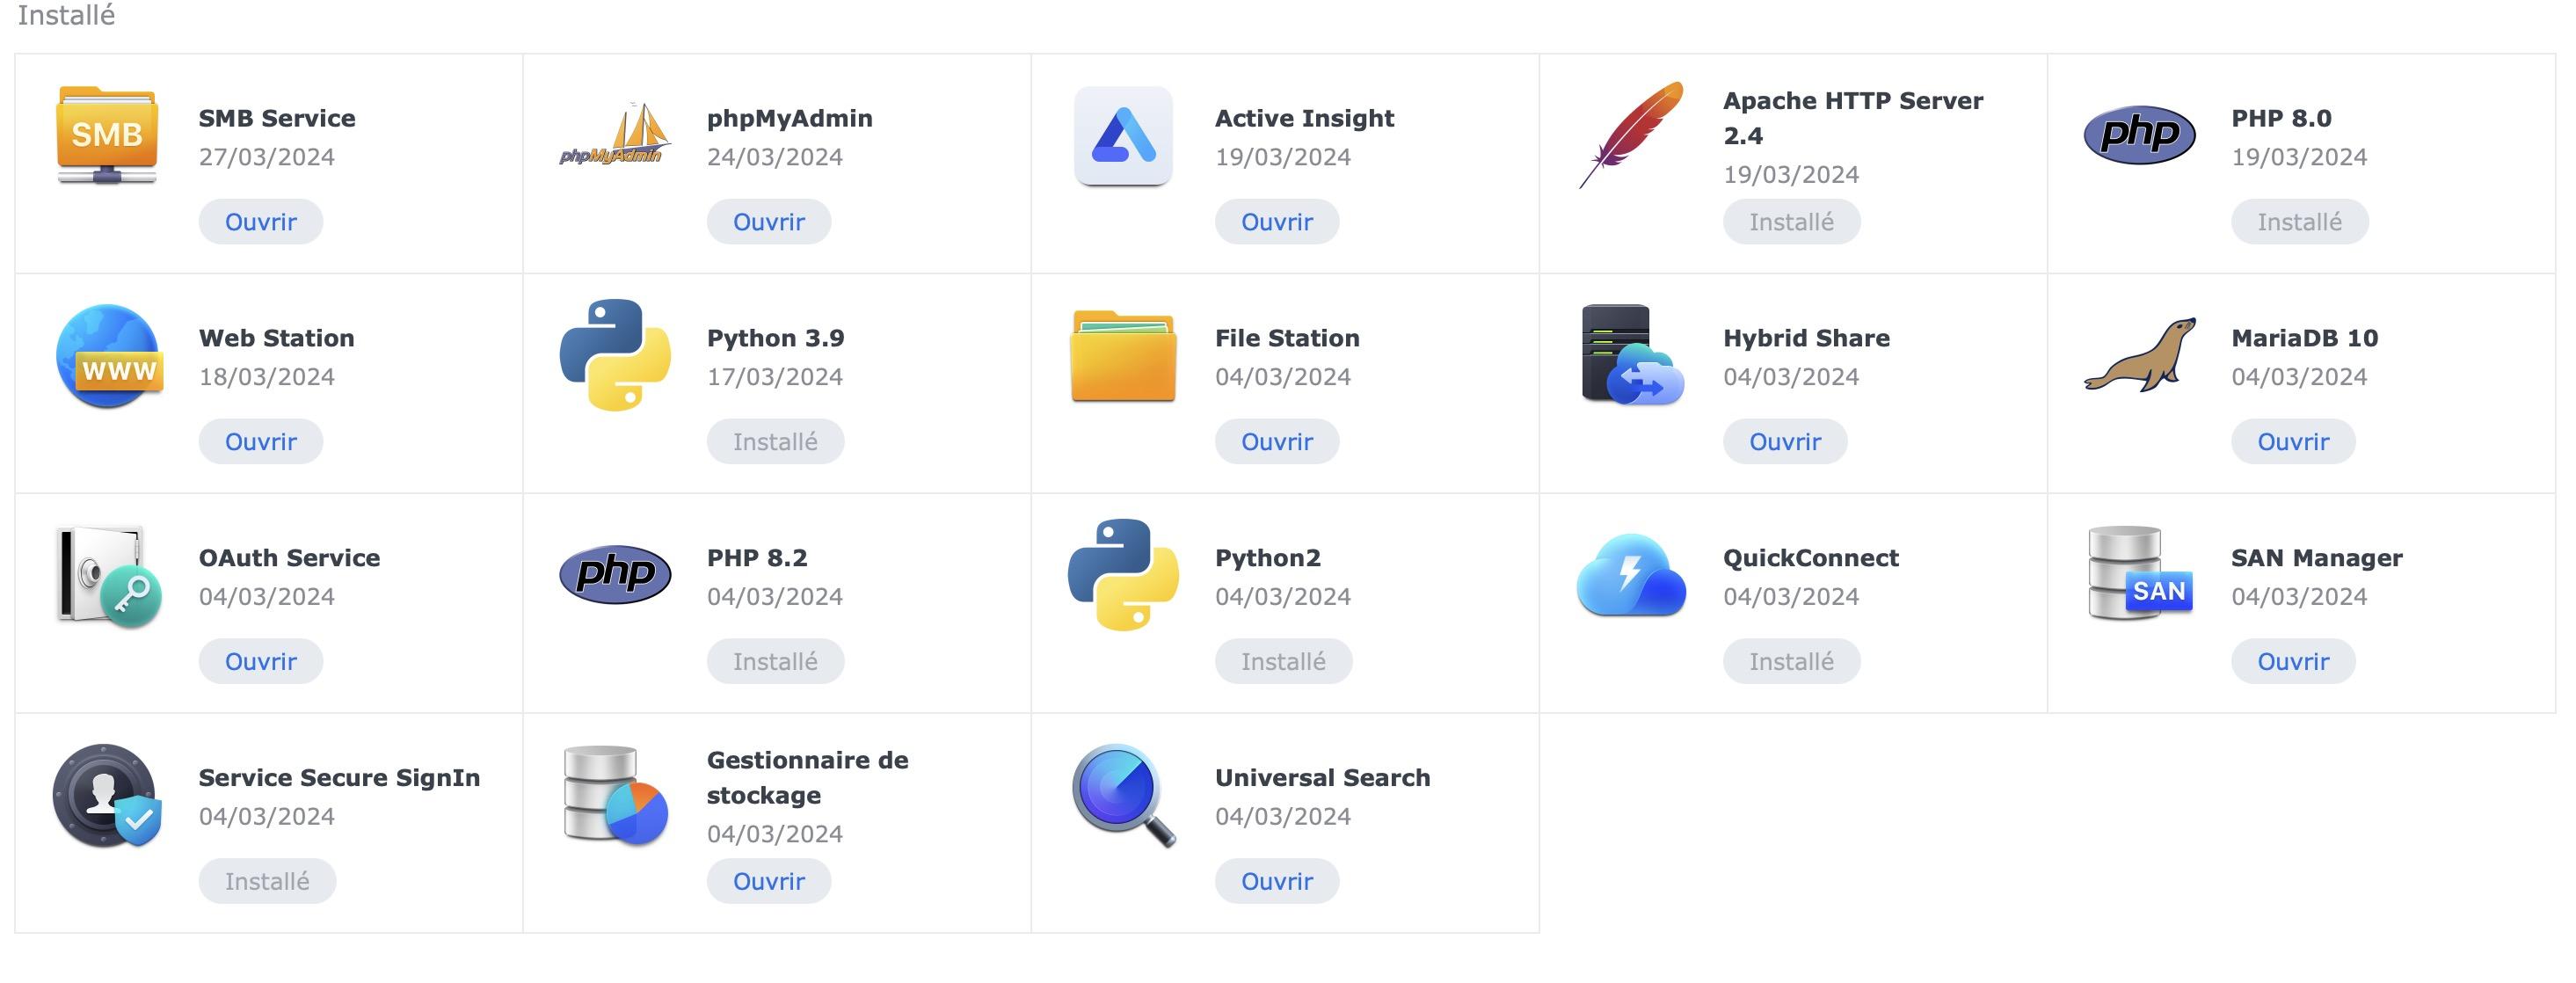Viewport: 2576px width, 983px height.
Task: Select the File Station title
Action: tap(1287, 338)
